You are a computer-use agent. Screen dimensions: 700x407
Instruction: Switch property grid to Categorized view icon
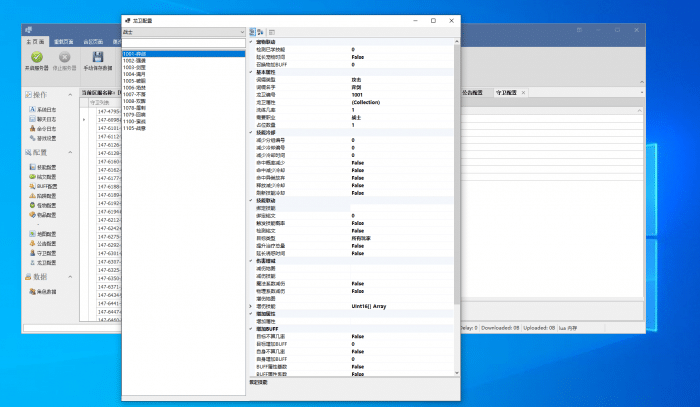pos(252,32)
